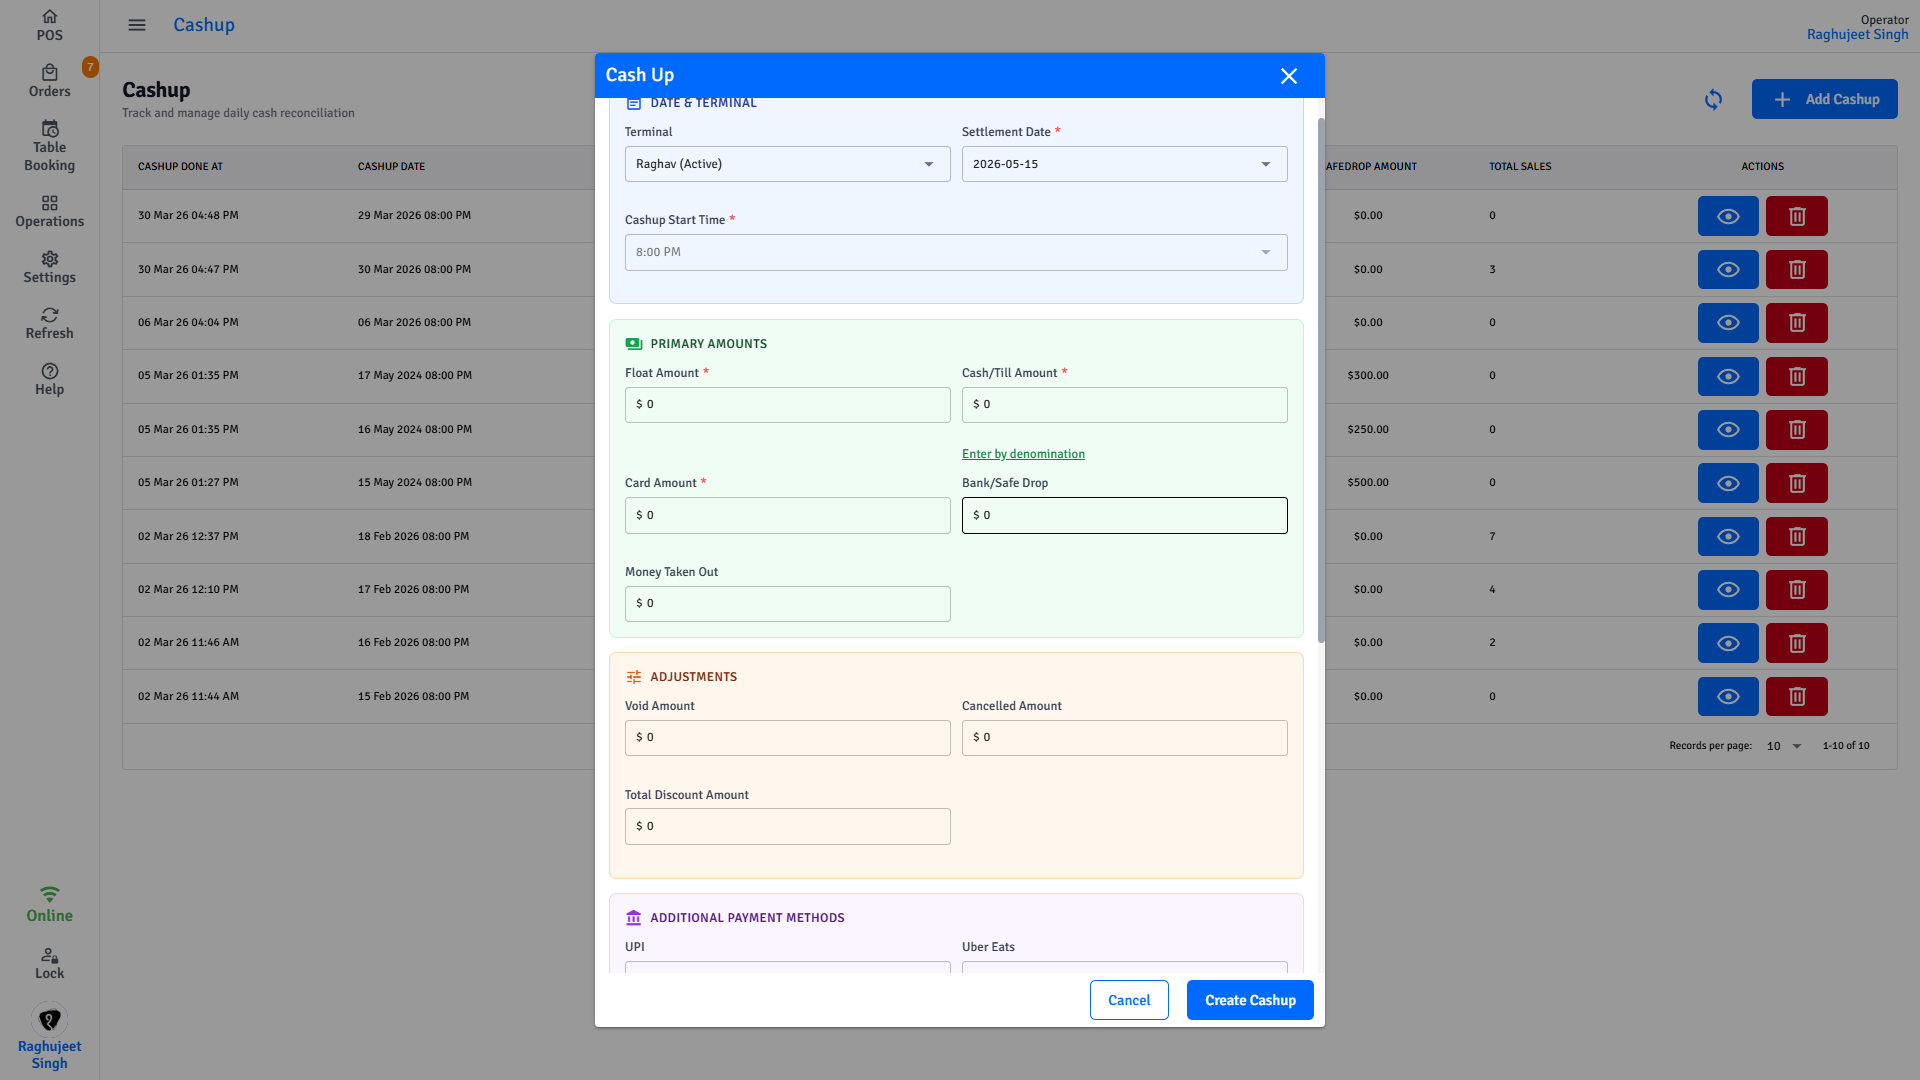Click Cancel in the Cash Up dialog

1129,1000
